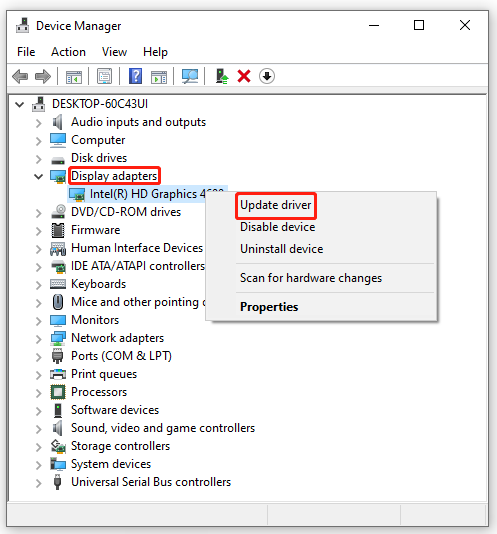Select IDE ATA/ATAPI controllers text

click(138, 266)
